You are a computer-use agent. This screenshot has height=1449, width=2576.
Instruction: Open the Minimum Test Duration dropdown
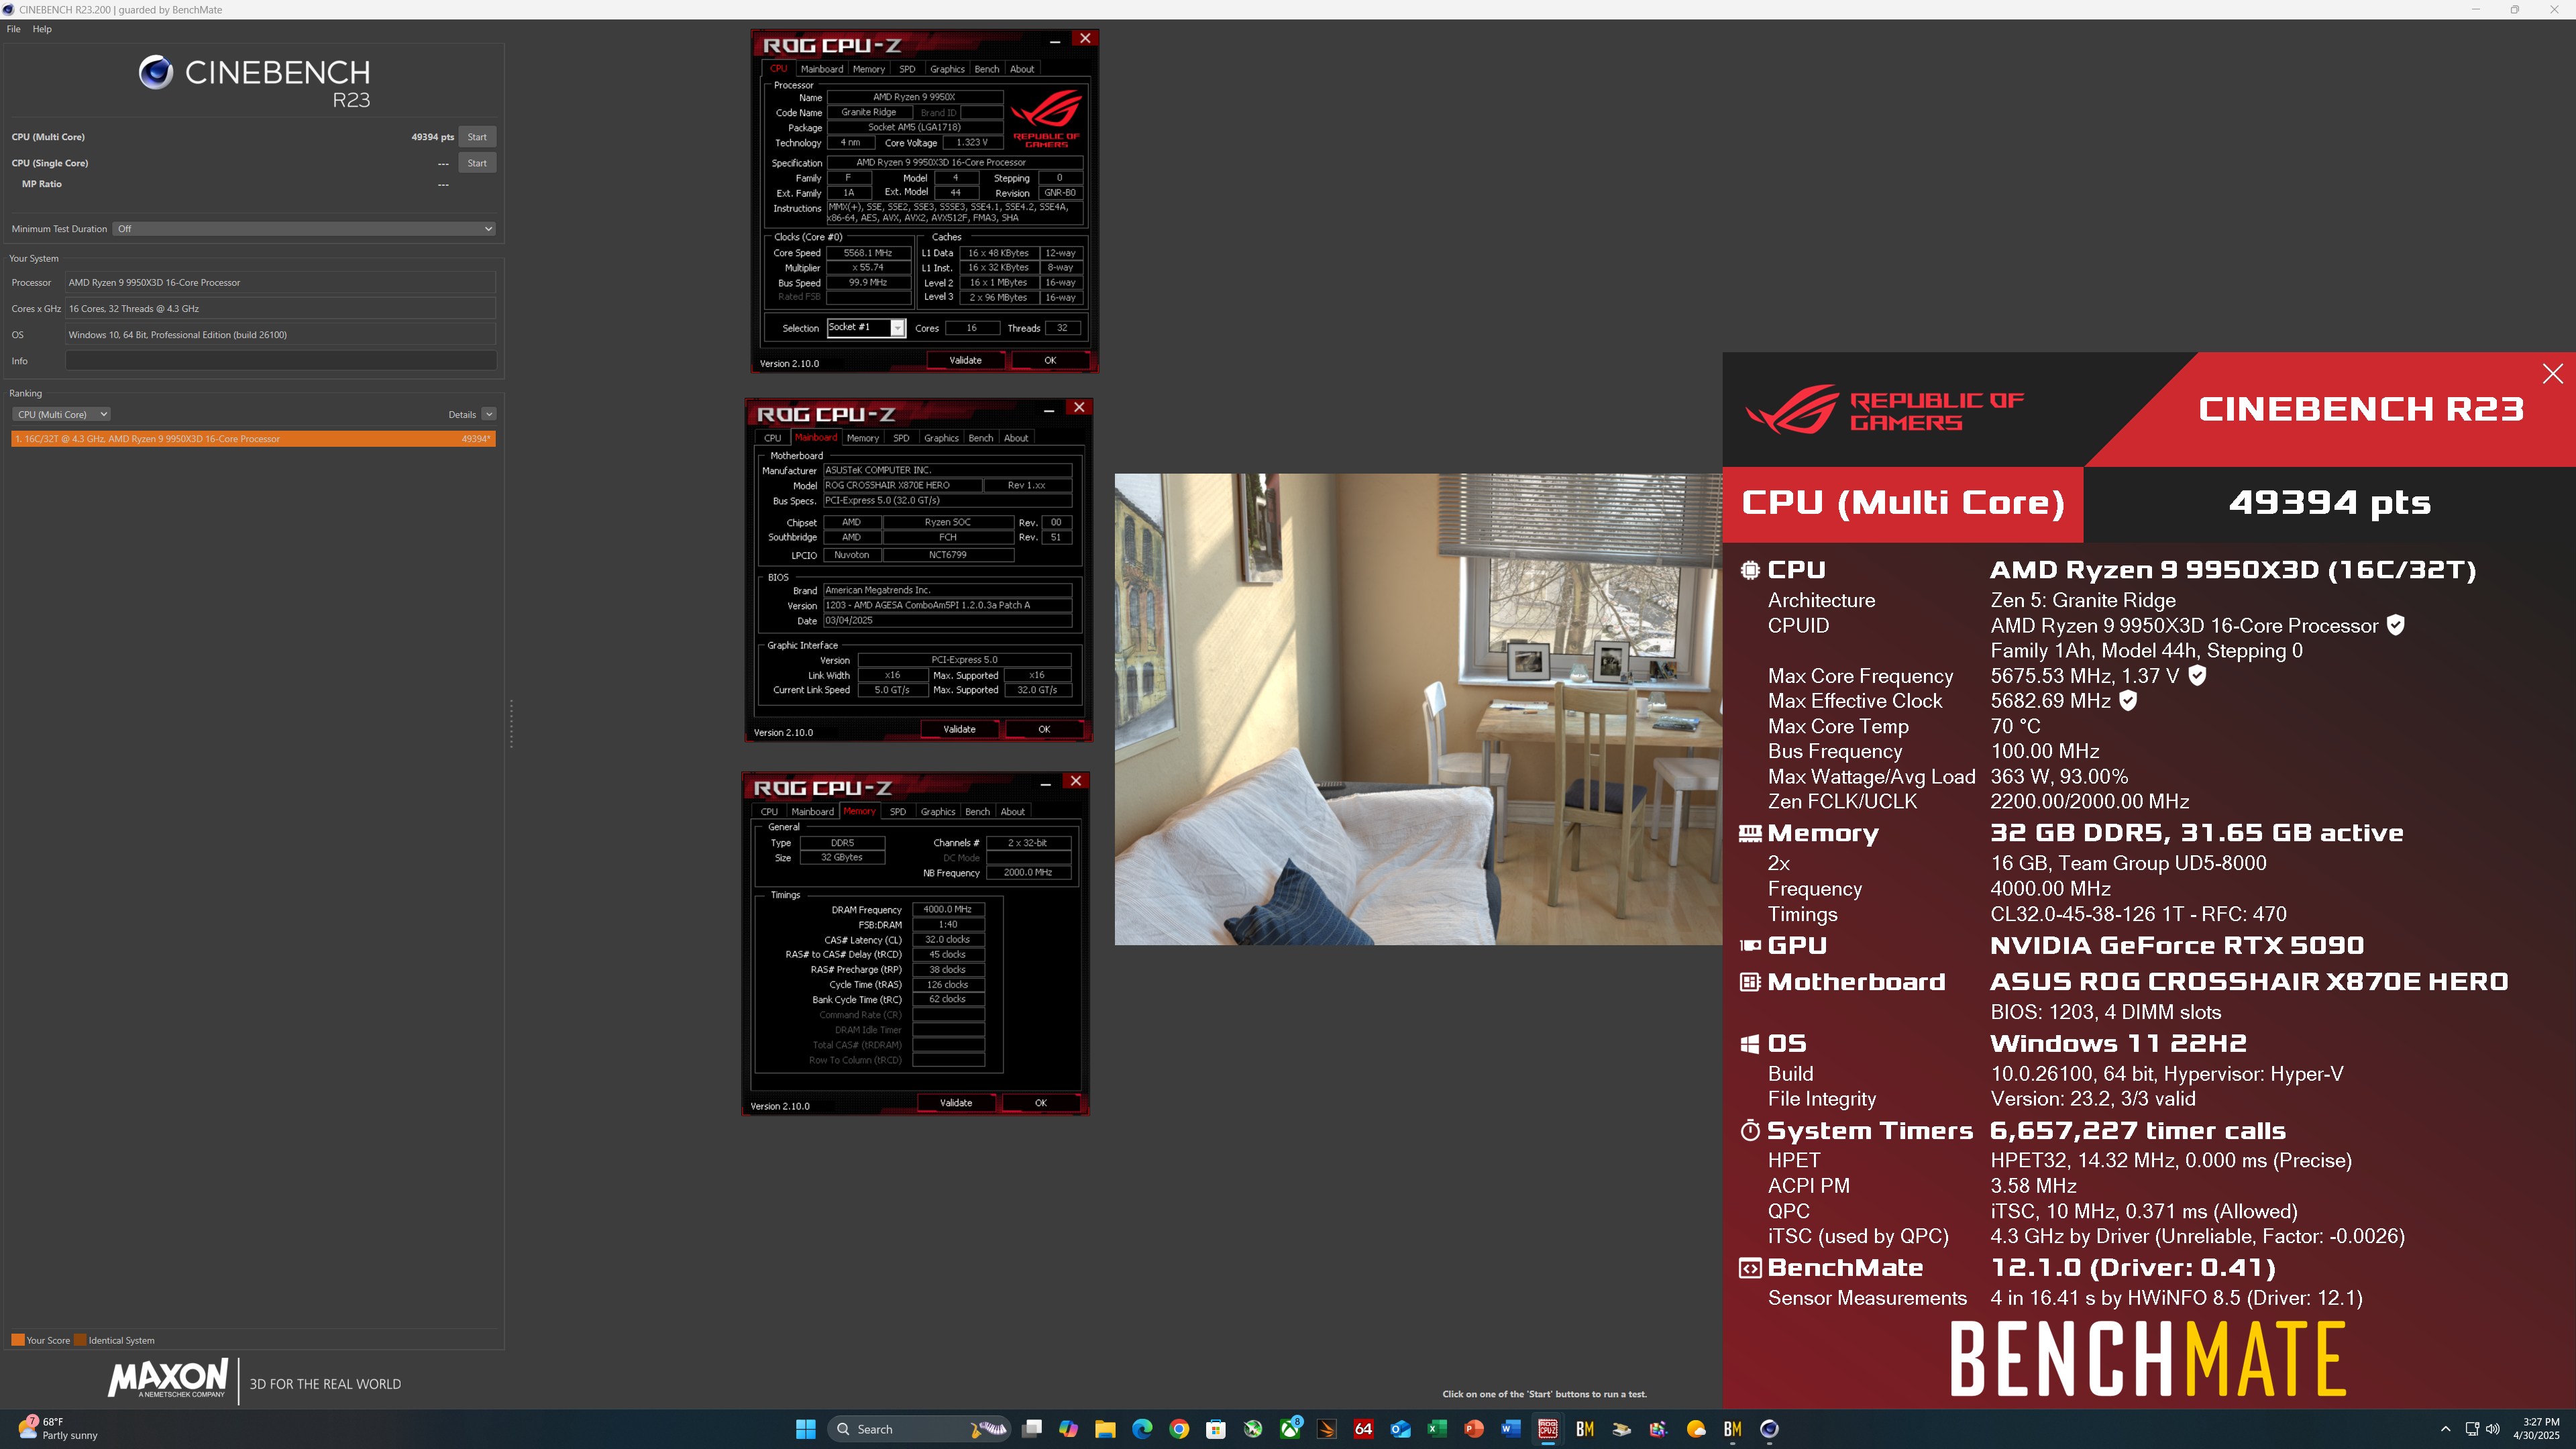tap(304, 229)
